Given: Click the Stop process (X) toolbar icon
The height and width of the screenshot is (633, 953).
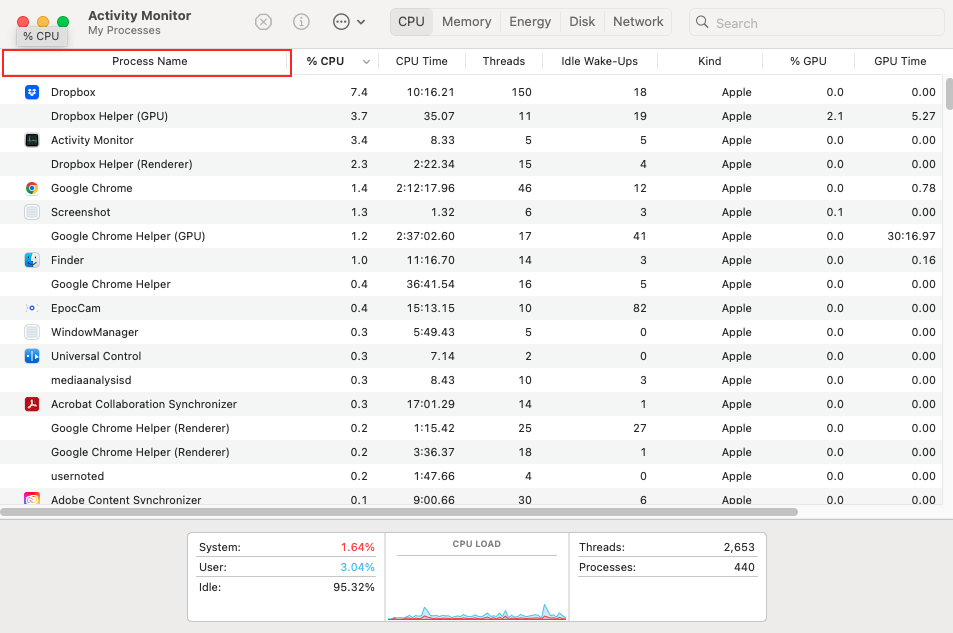Looking at the screenshot, I should [x=263, y=22].
